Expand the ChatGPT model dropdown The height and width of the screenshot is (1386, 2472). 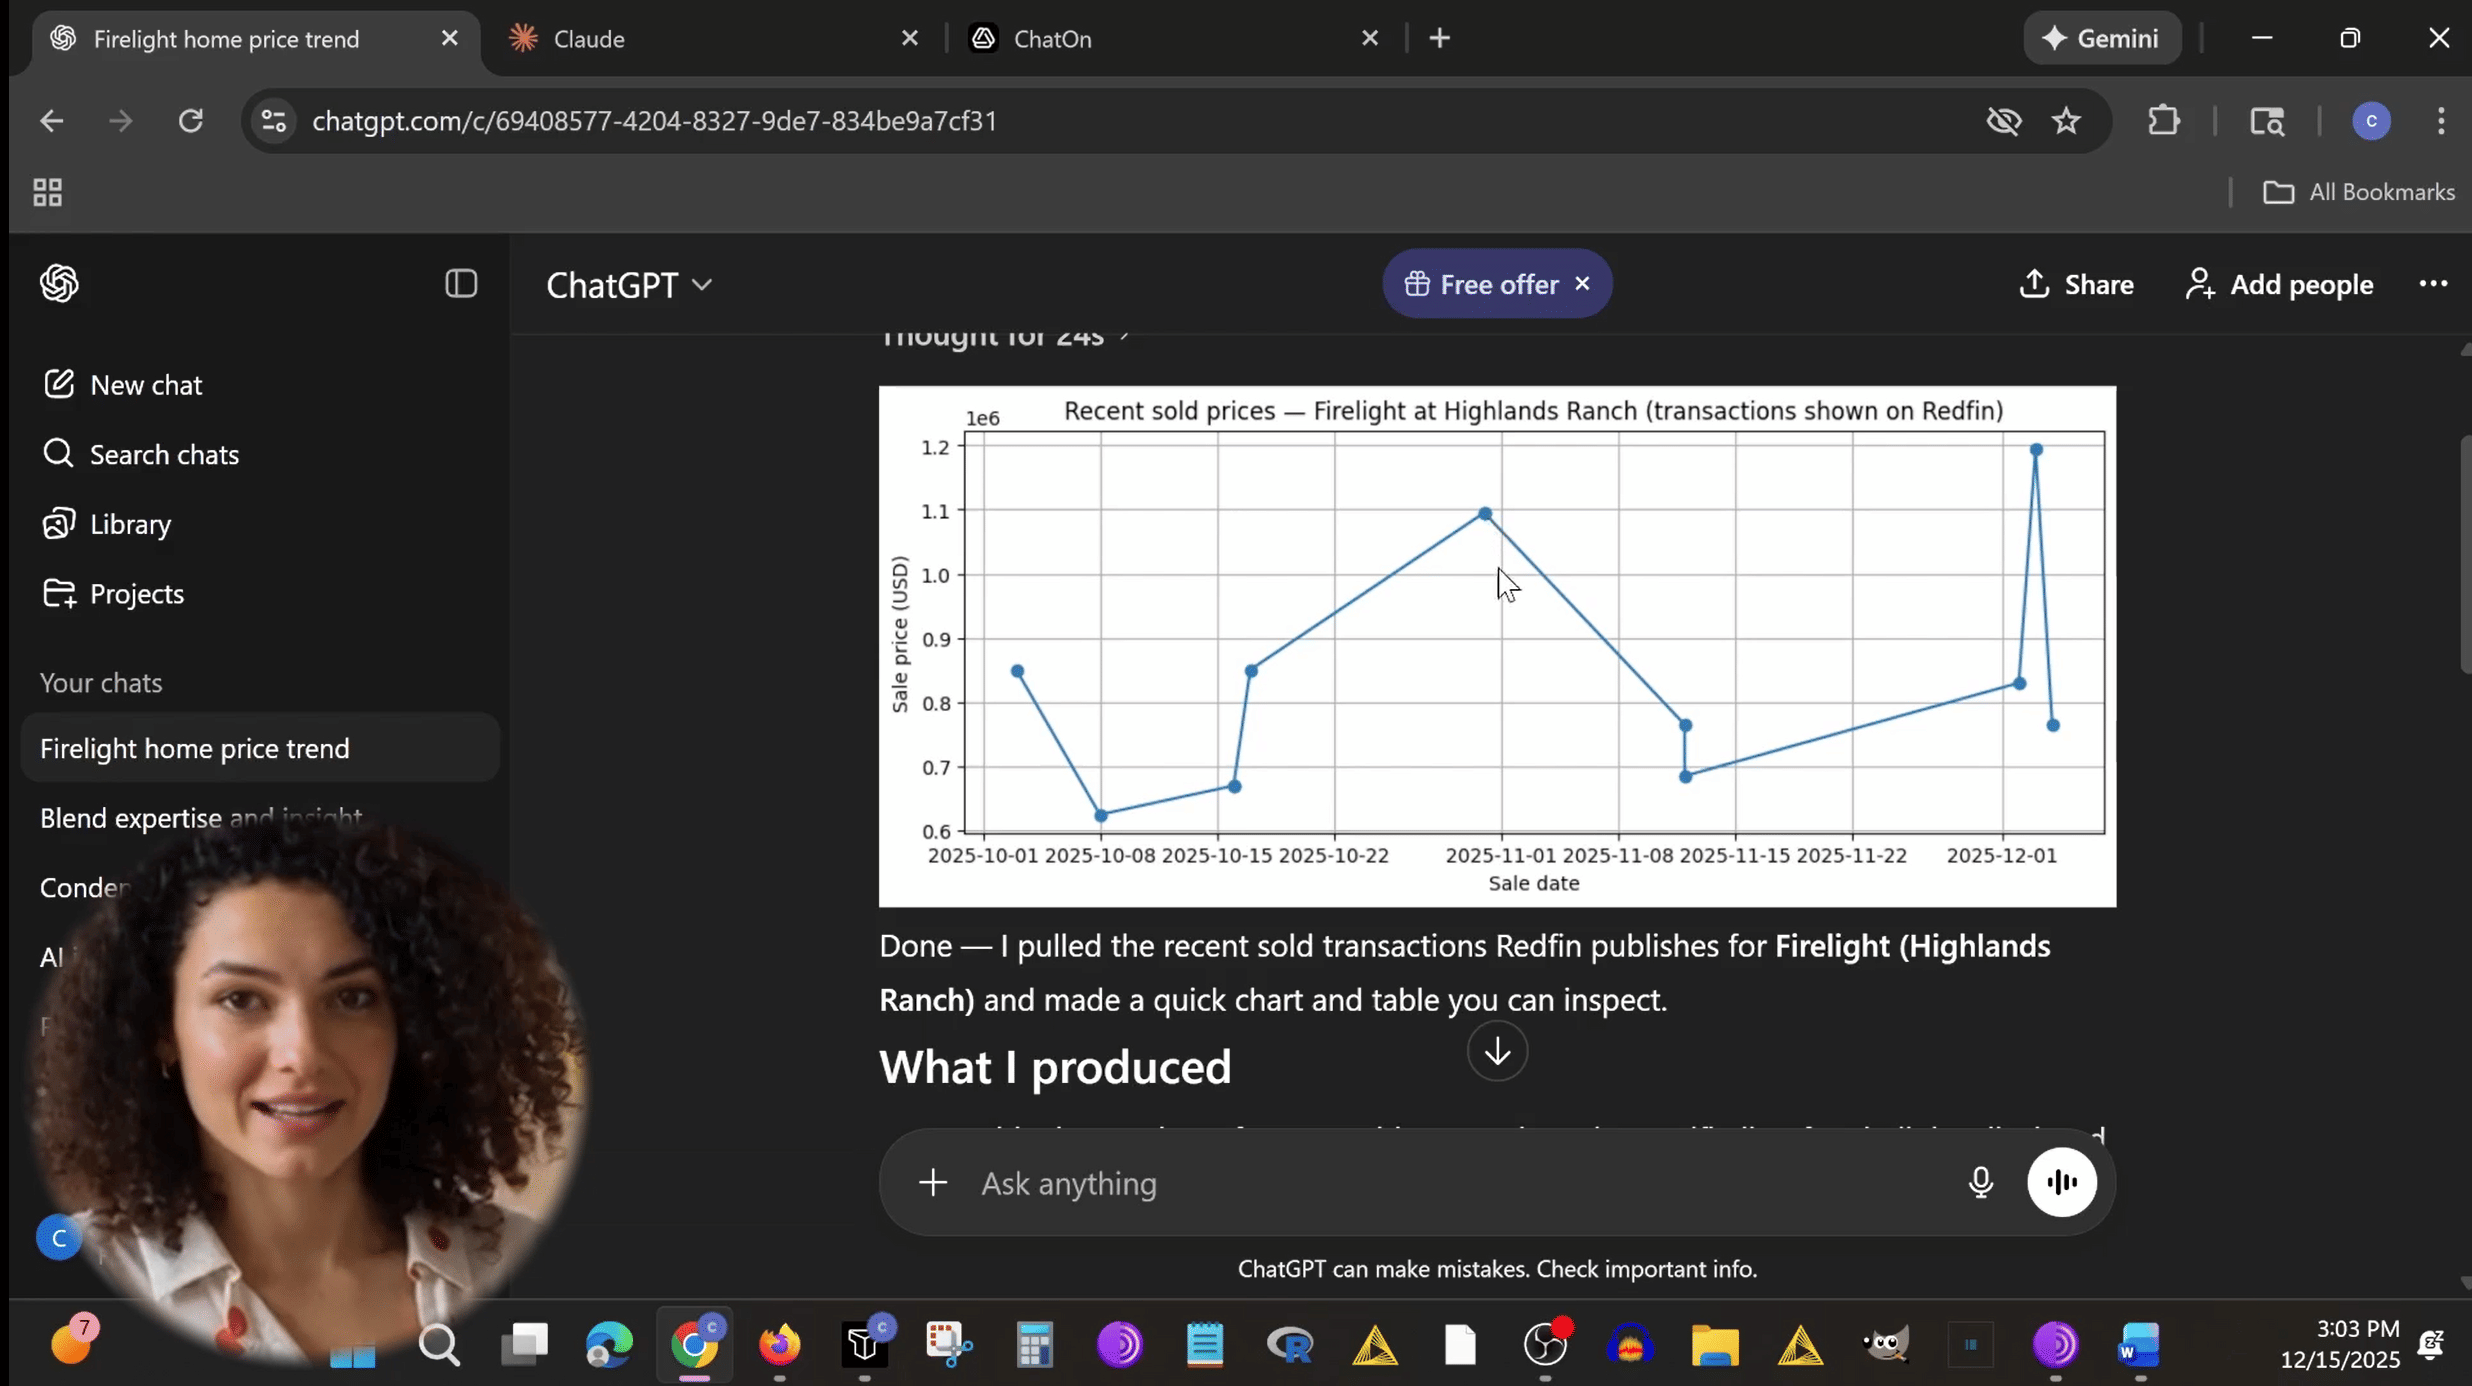point(629,285)
